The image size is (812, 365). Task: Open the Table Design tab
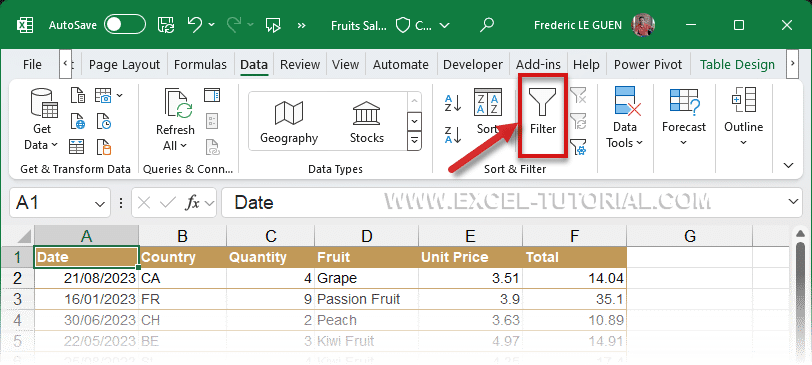737,65
